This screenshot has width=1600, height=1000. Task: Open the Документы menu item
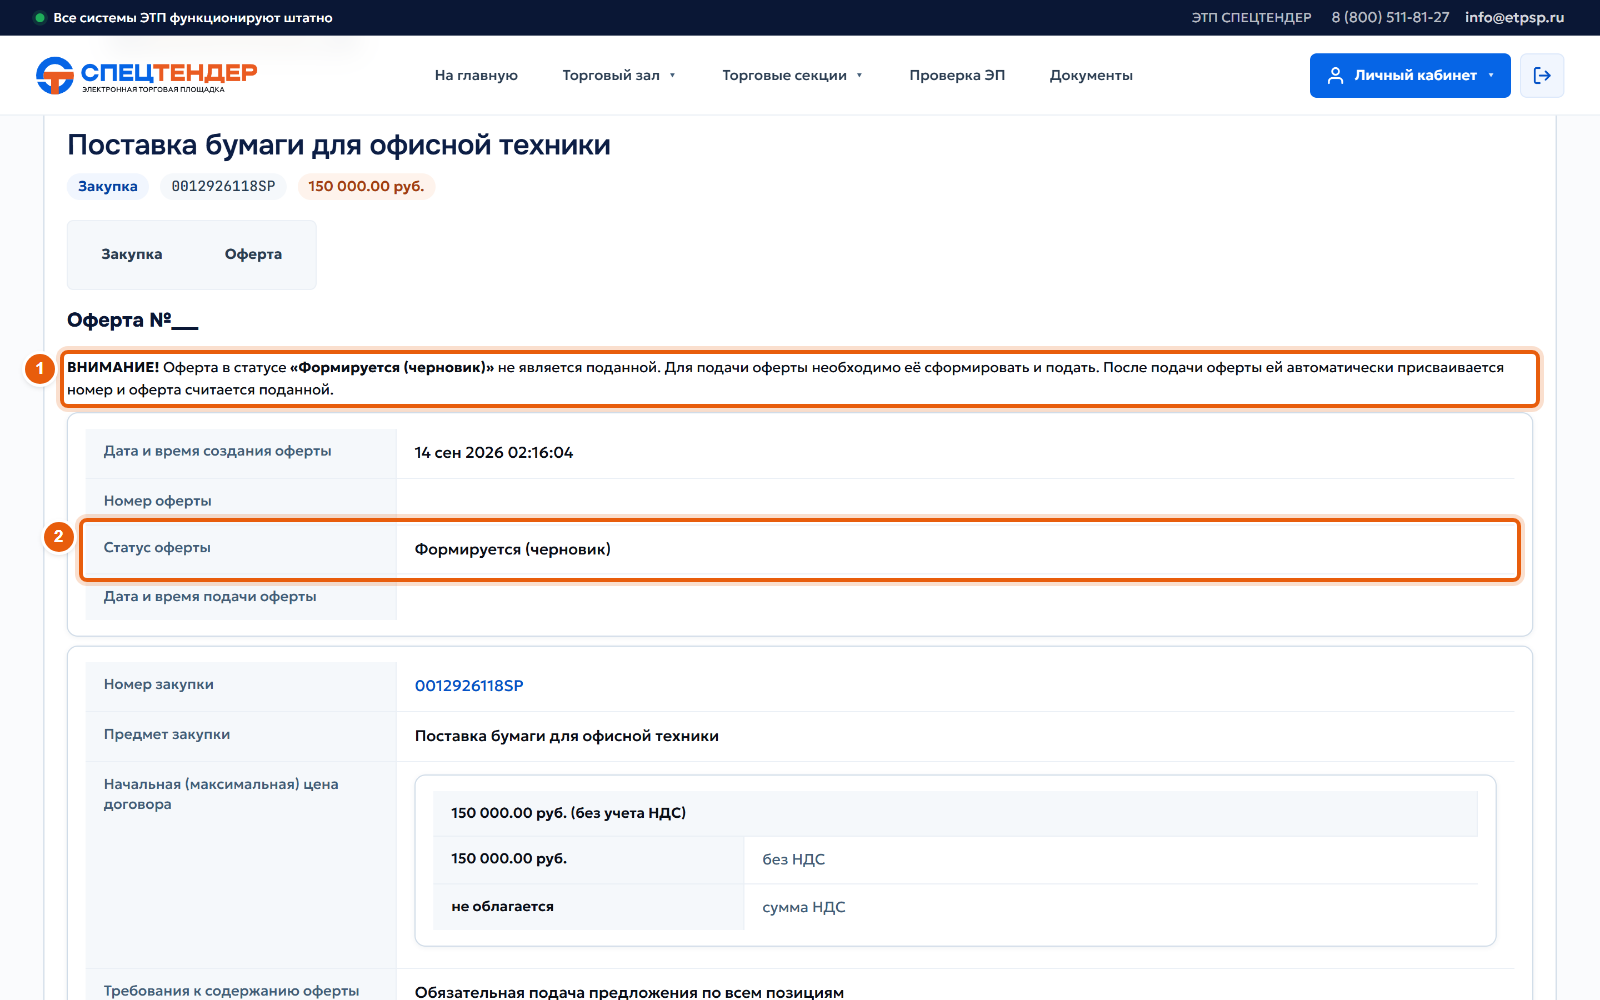(x=1091, y=75)
